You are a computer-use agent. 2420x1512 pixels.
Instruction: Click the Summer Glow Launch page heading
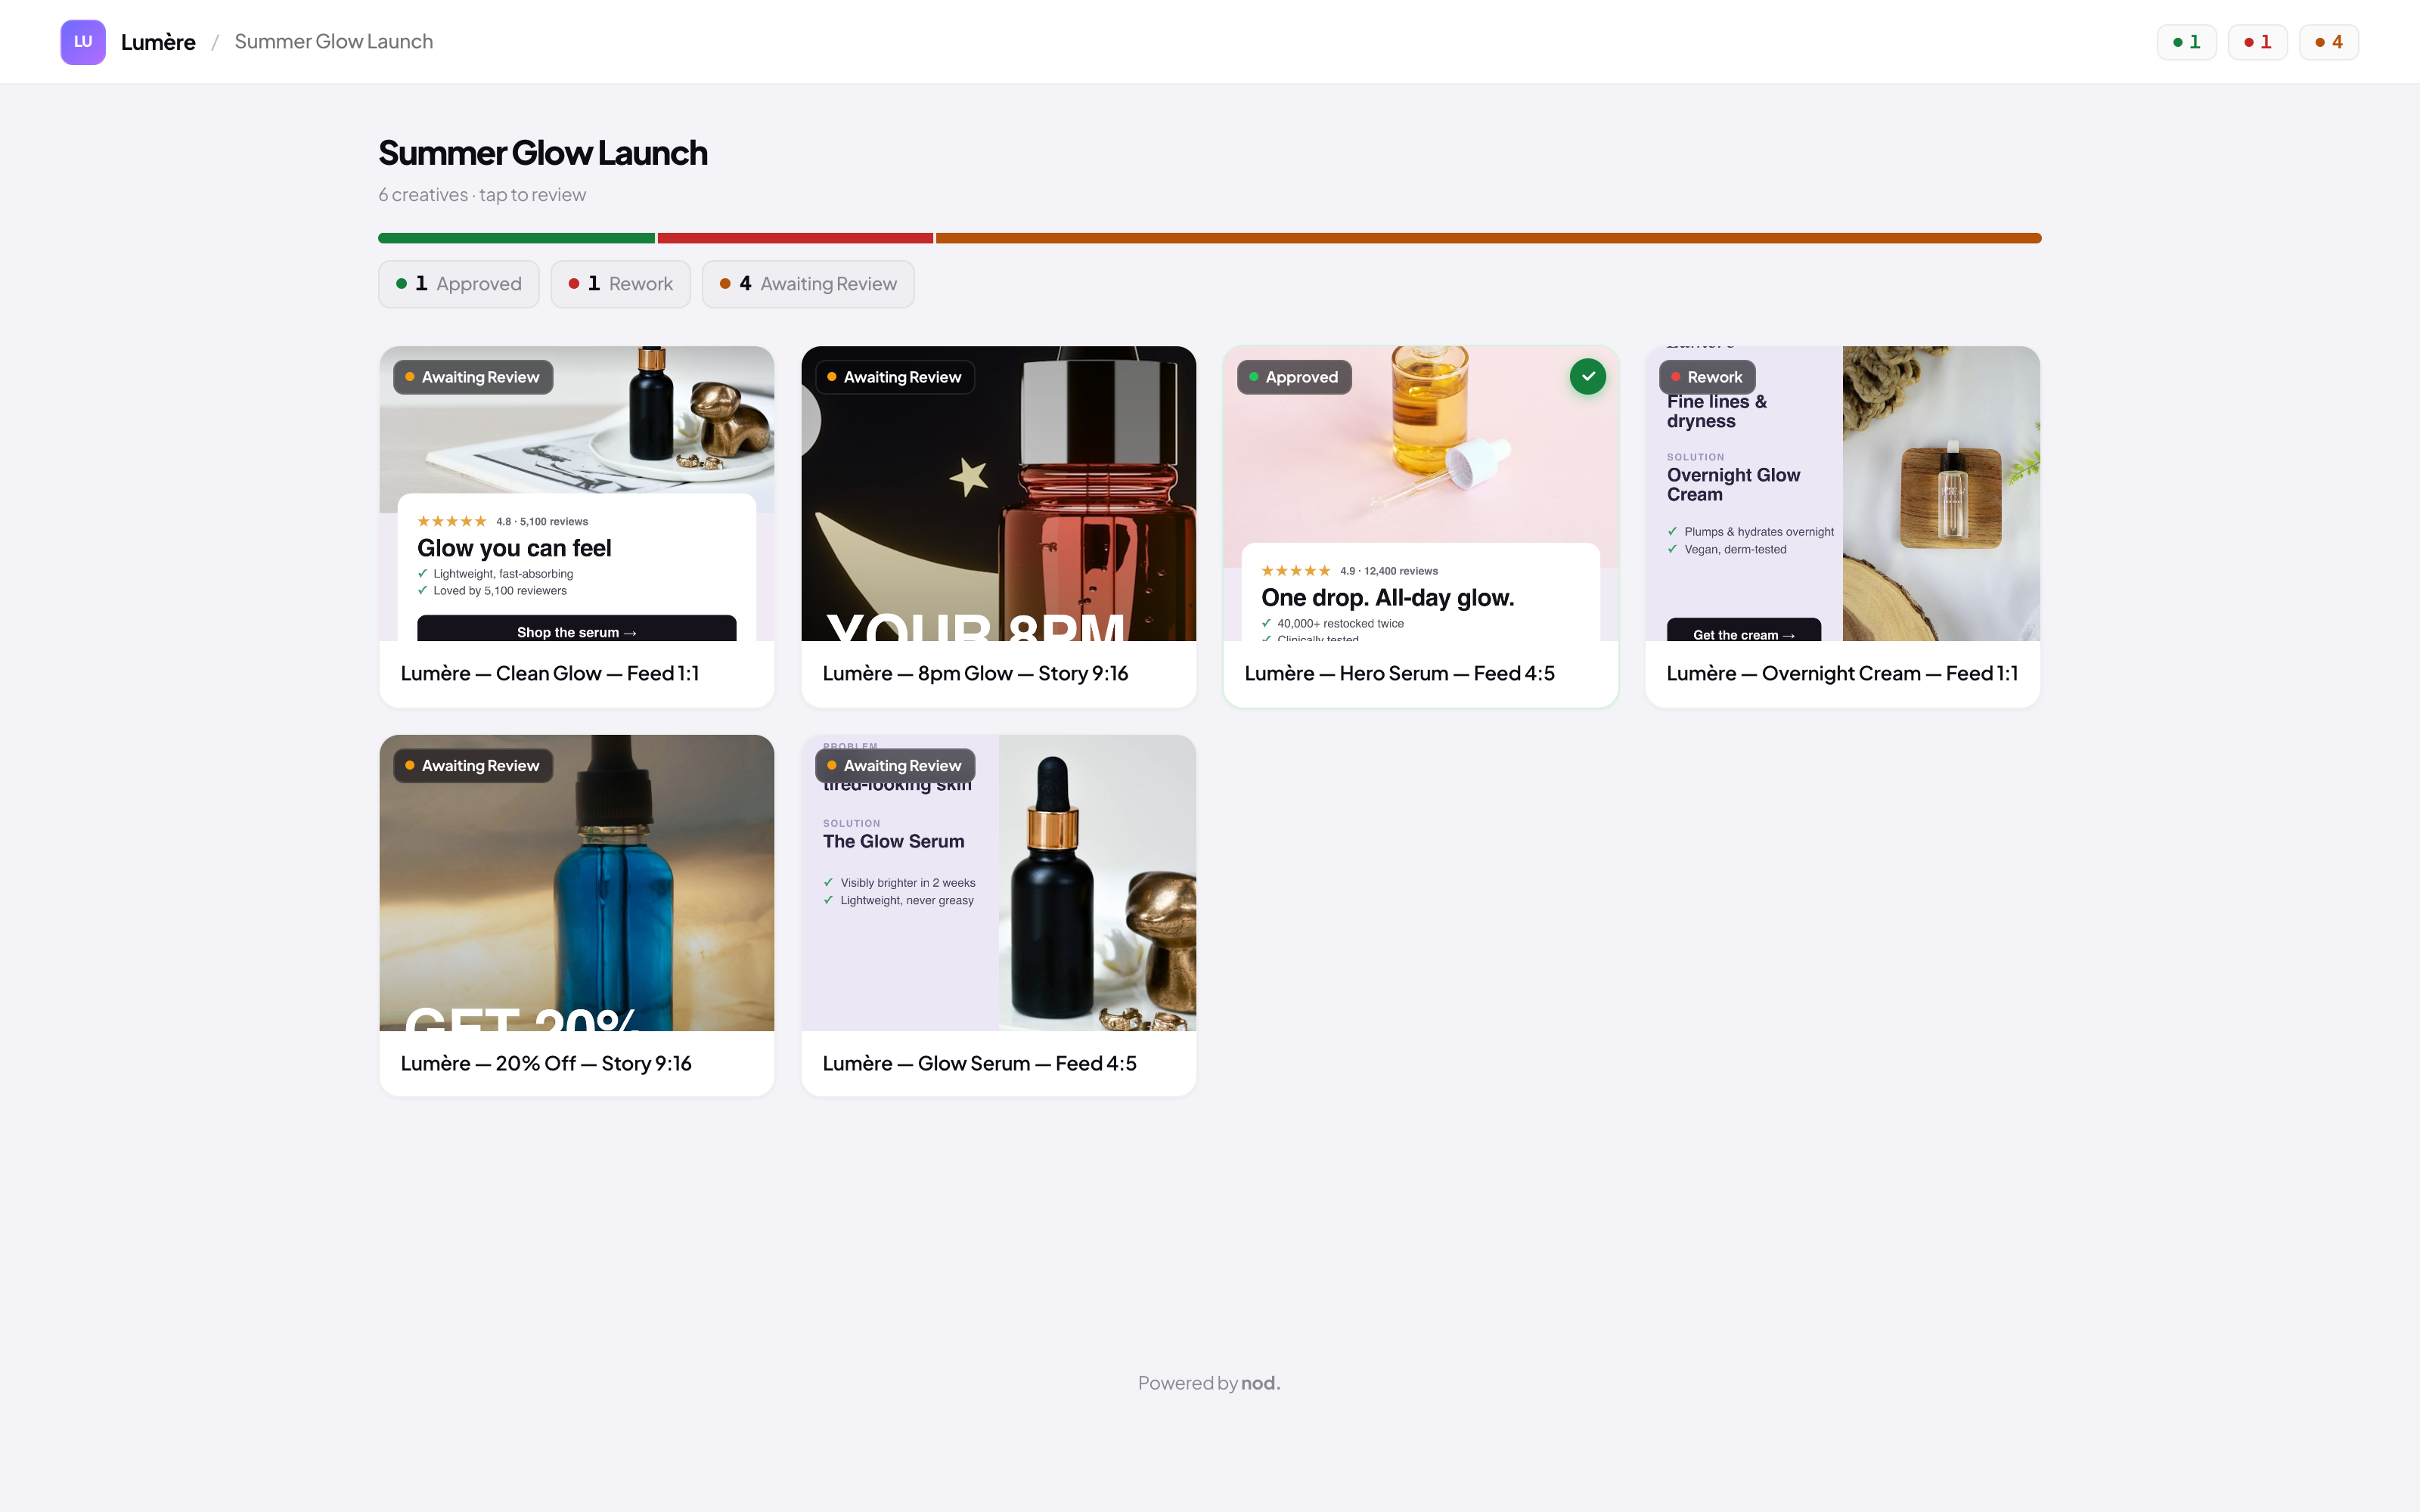[543, 153]
